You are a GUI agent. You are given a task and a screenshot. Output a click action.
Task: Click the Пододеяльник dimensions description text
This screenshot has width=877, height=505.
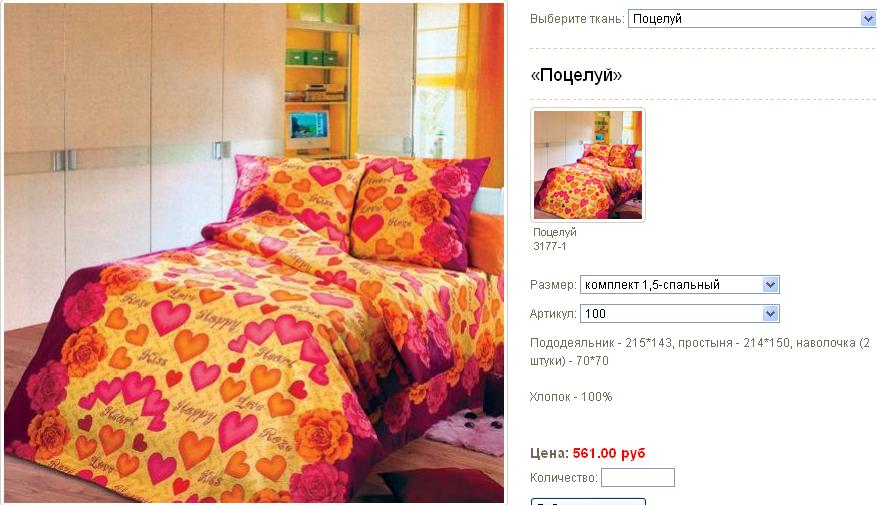coord(700,352)
